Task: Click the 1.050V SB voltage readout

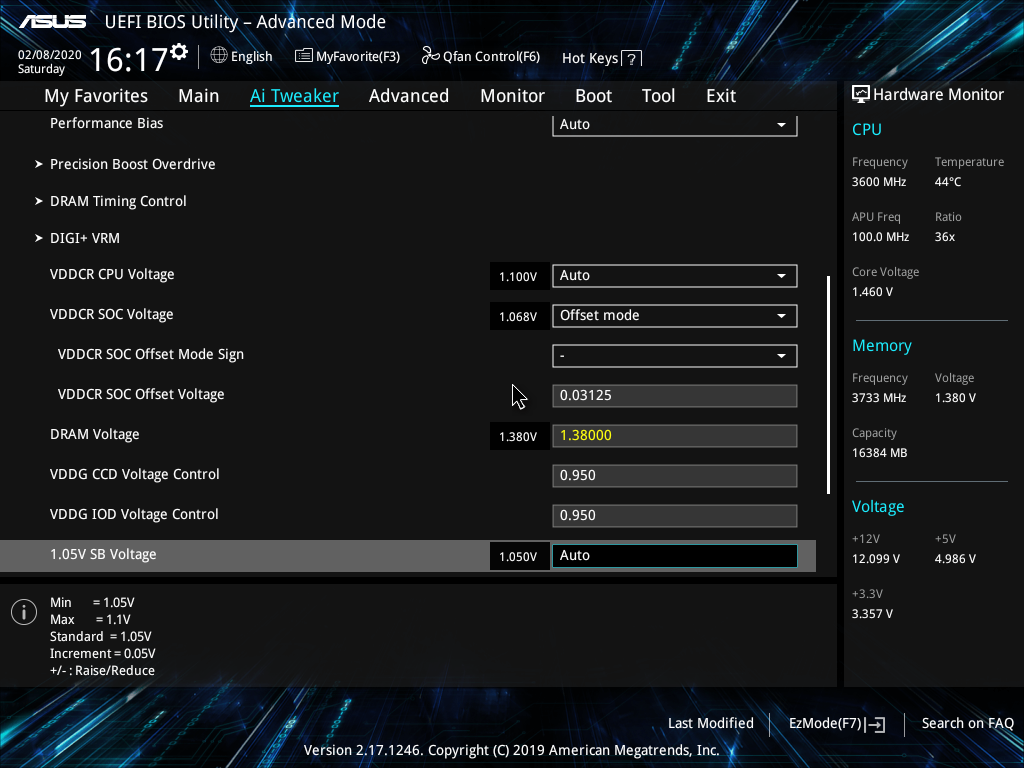Action: pyautogui.click(x=519, y=556)
